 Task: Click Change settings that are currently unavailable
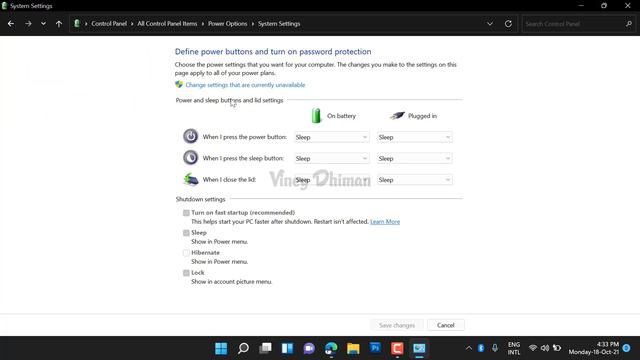pyautogui.click(x=245, y=85)
